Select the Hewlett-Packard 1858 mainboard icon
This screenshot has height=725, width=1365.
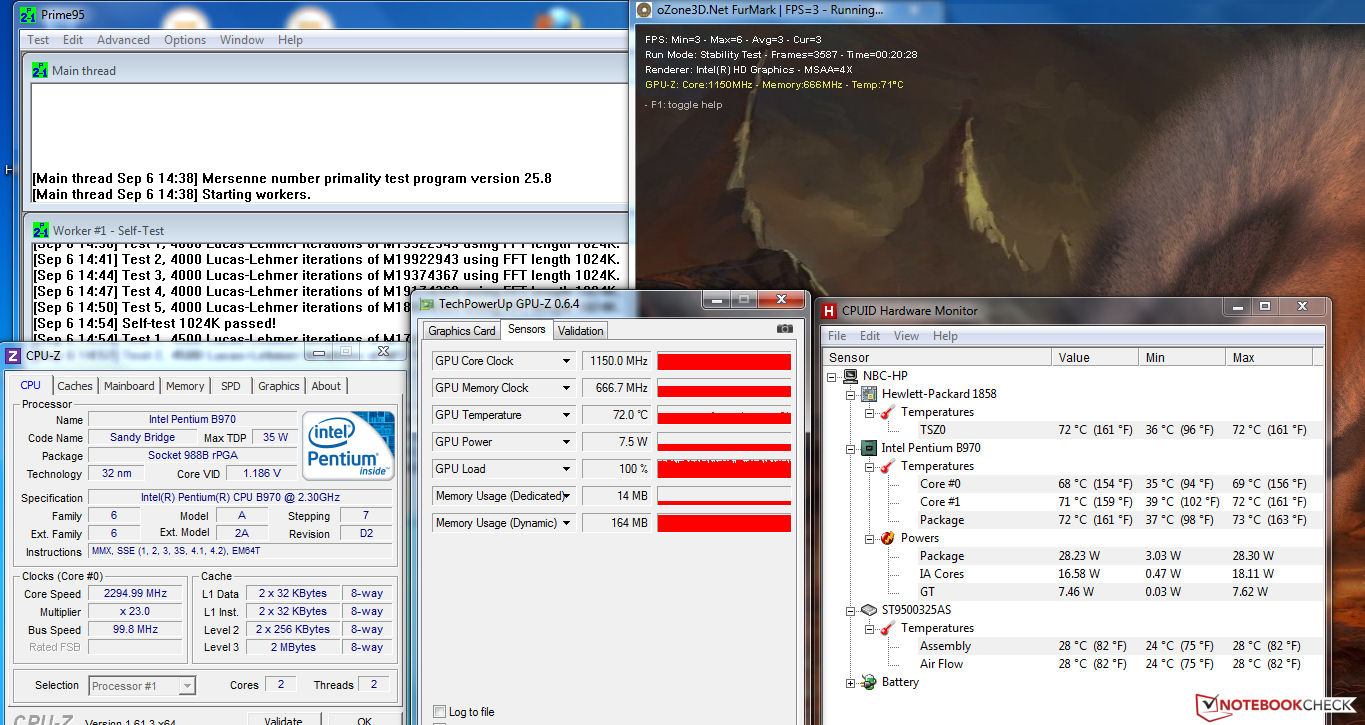pos(869,394)
